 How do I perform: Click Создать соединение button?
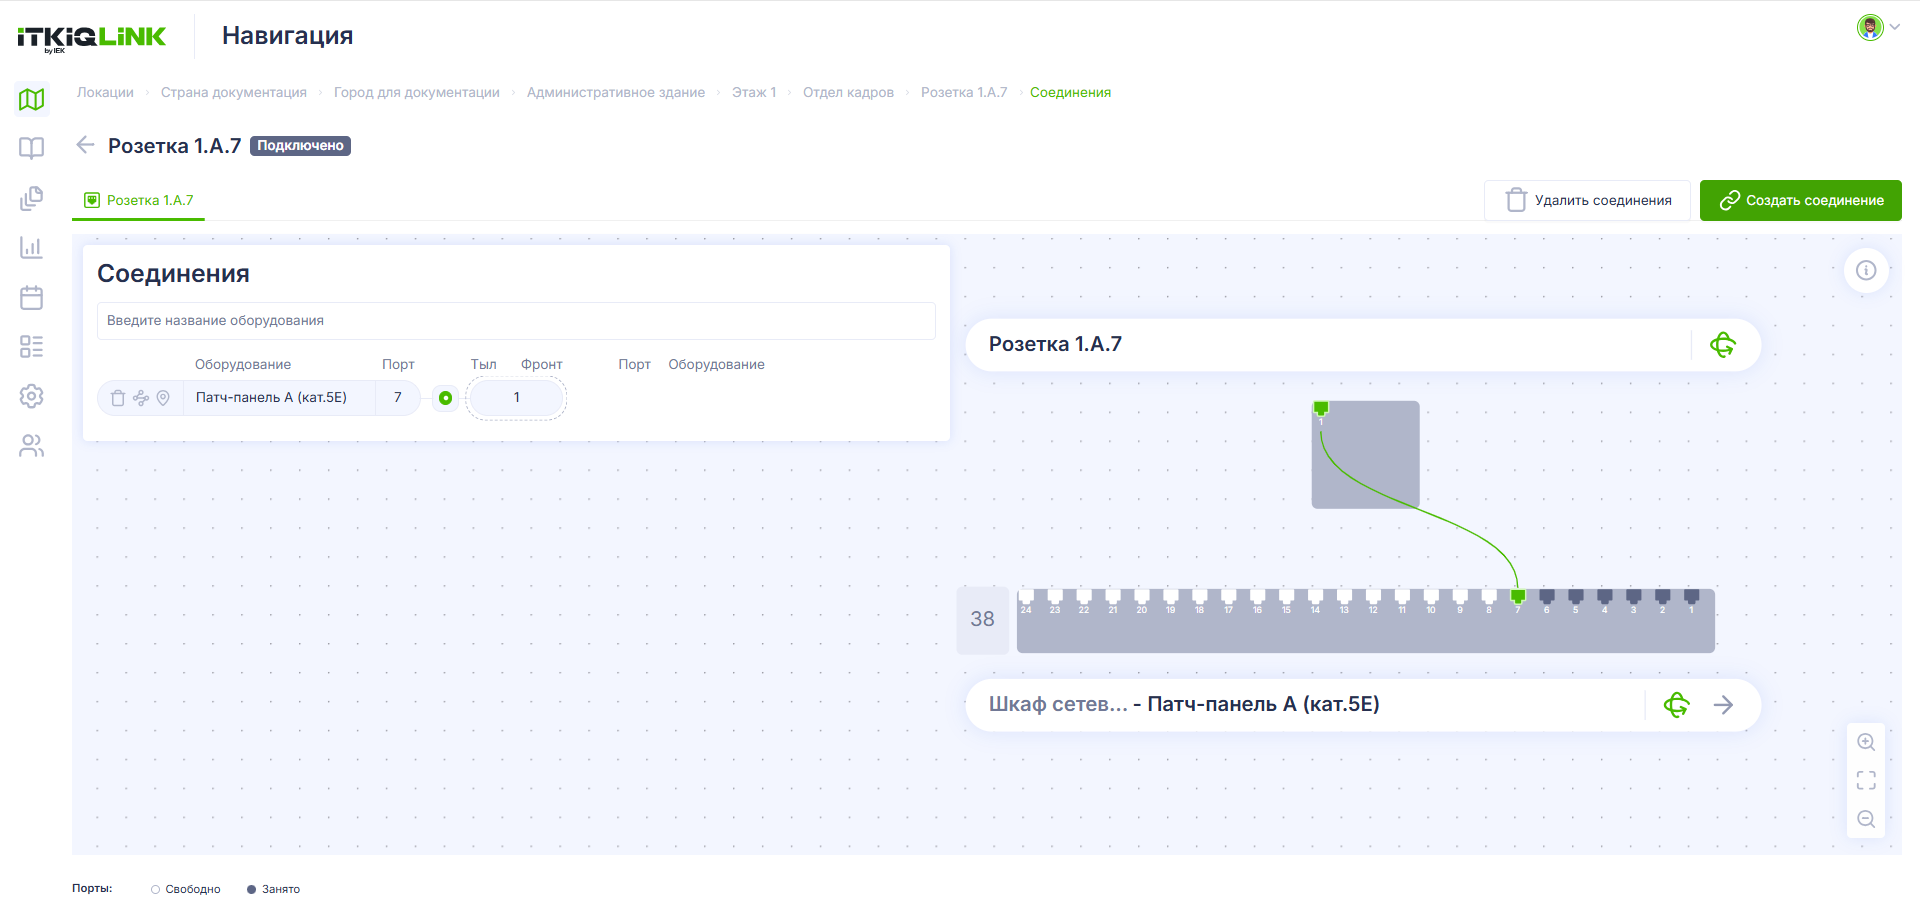1801,200
